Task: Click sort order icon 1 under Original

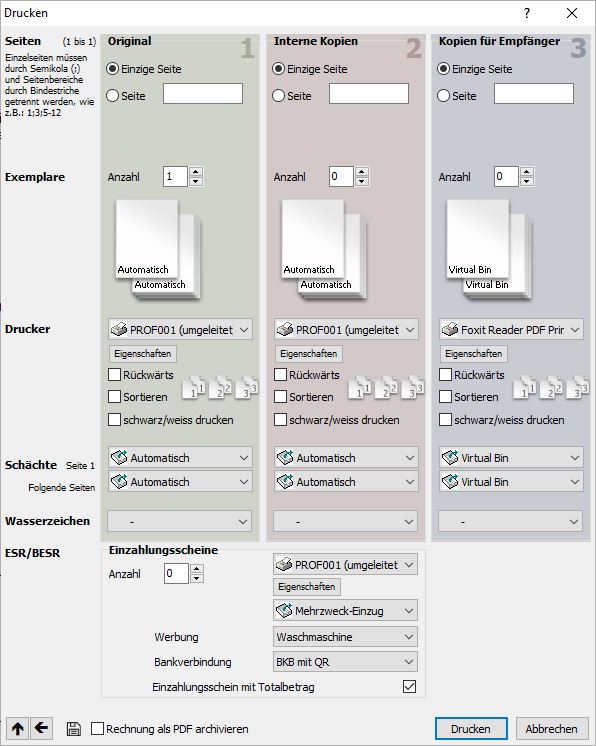Action: point(194,387)
